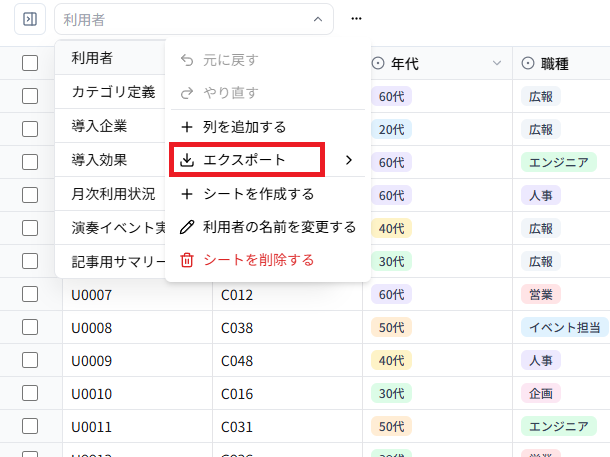Check the first data row checkbox
This screenshot has height=457, width=610.
coord(30,96)
